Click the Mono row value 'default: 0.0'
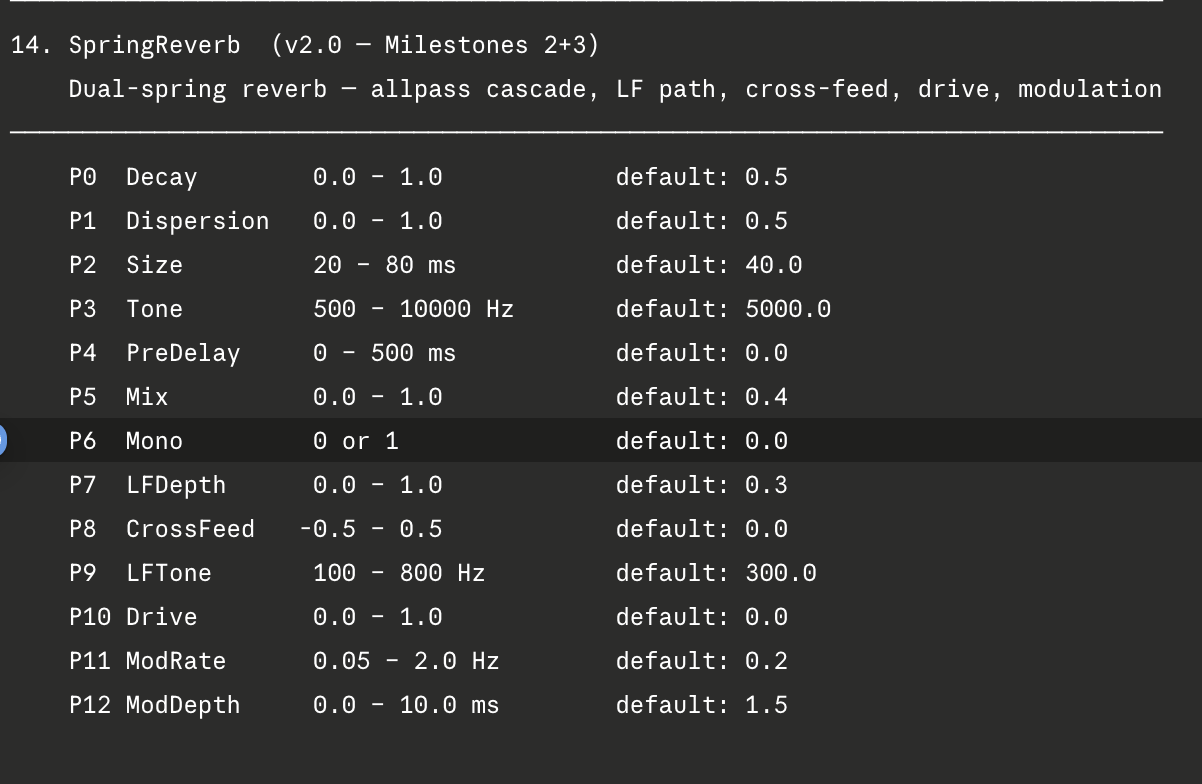The height and width of the screenshot is (784, 1202). point(702,441)
